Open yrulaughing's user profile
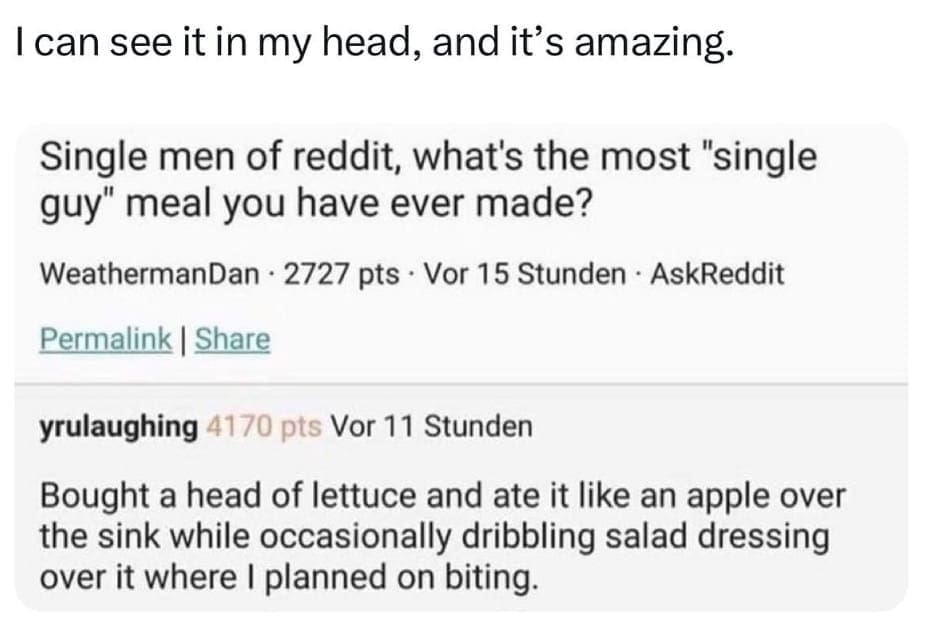 [x=118, y=427]
